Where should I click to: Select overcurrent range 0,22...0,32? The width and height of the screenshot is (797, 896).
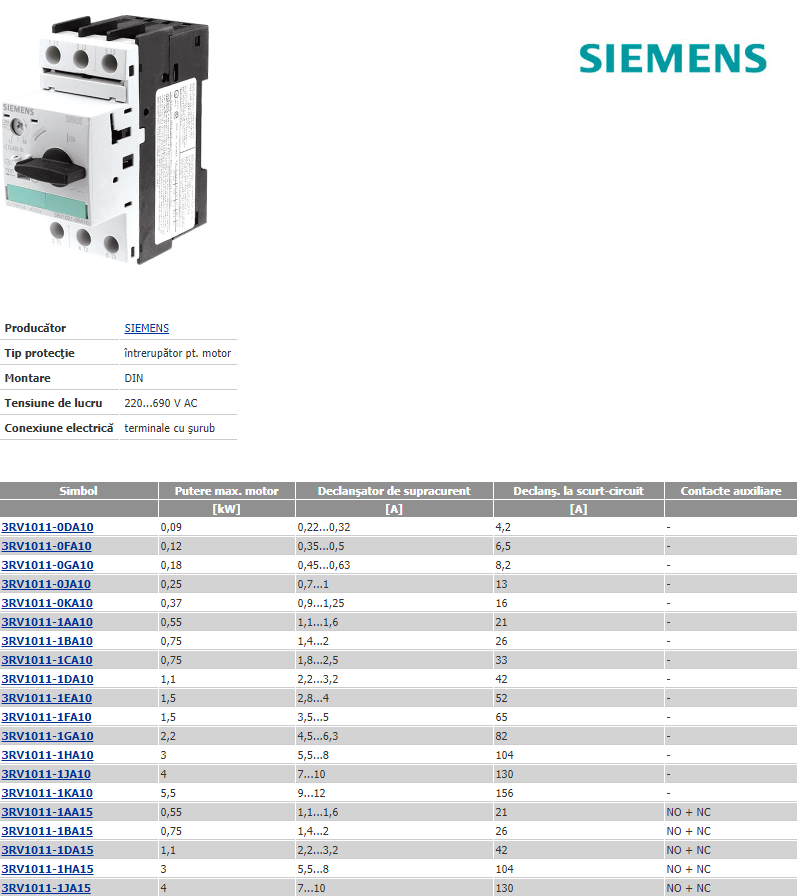[324, 527]
